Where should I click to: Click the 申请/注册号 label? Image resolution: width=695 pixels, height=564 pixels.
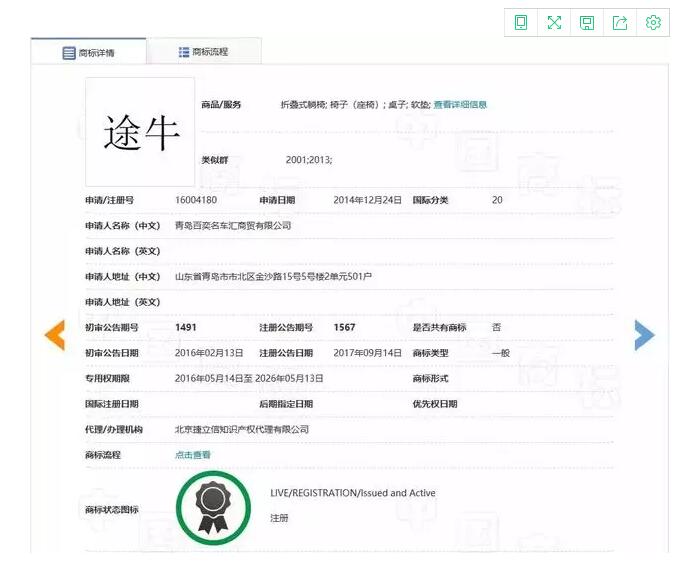pyautogui.click(x=109, y=200)
